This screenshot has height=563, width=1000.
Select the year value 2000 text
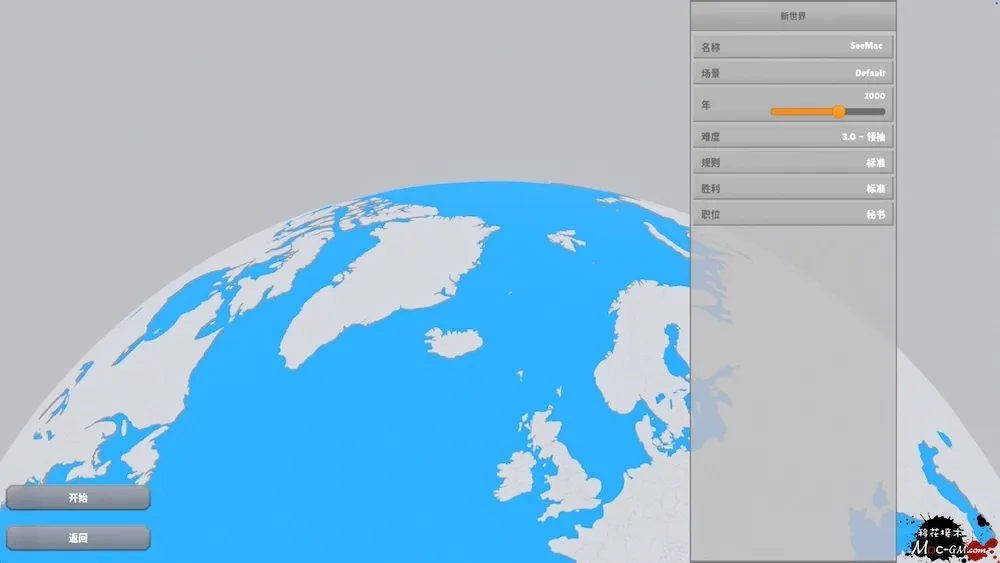click(x=874, y=96)
